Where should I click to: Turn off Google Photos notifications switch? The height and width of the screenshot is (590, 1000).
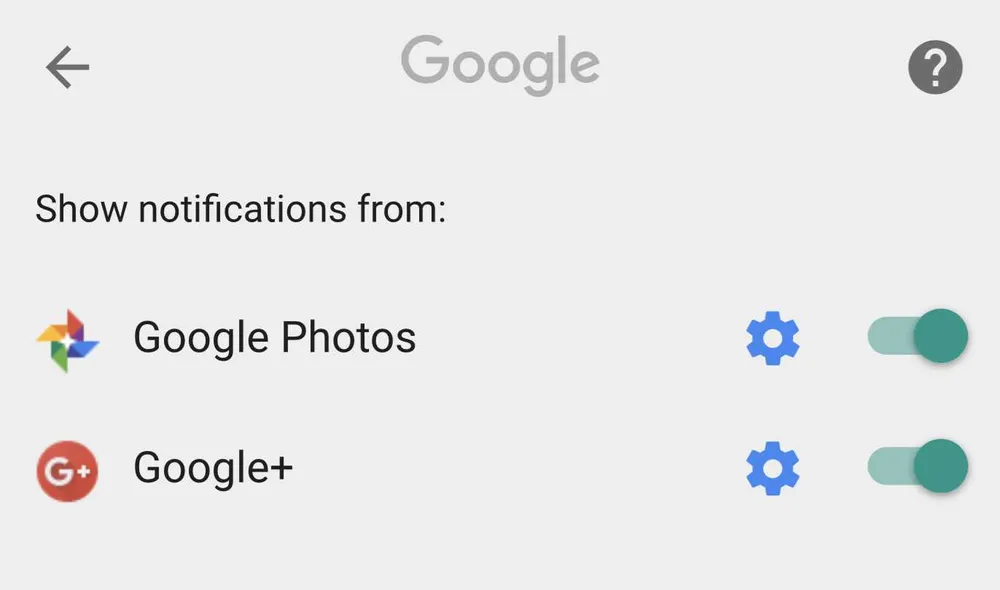pos(917,336)
